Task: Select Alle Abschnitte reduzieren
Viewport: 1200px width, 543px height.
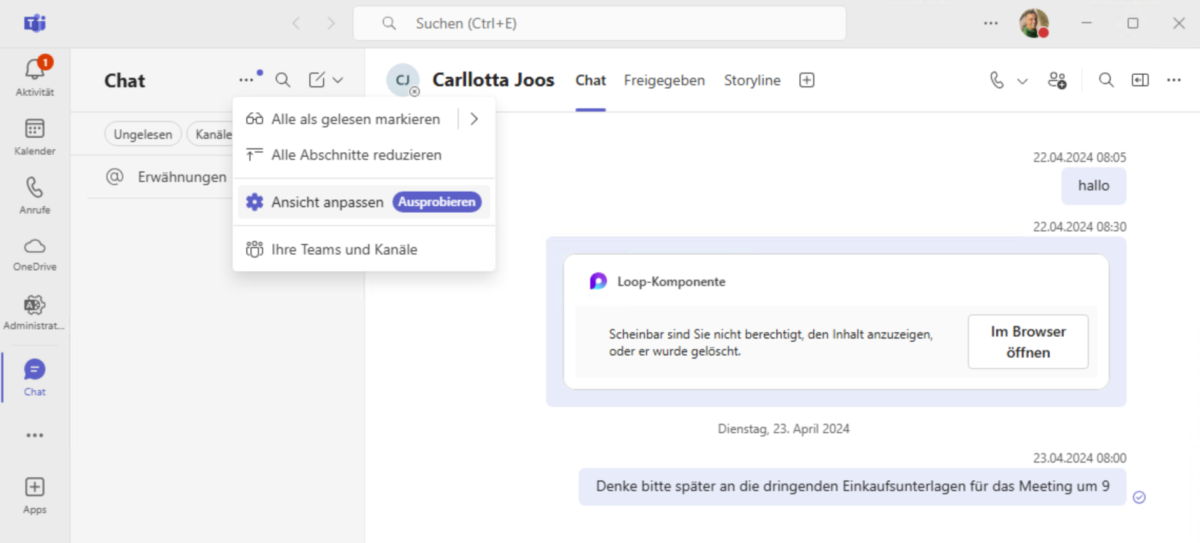Action: pyautogui.click(x=364, y=155)
